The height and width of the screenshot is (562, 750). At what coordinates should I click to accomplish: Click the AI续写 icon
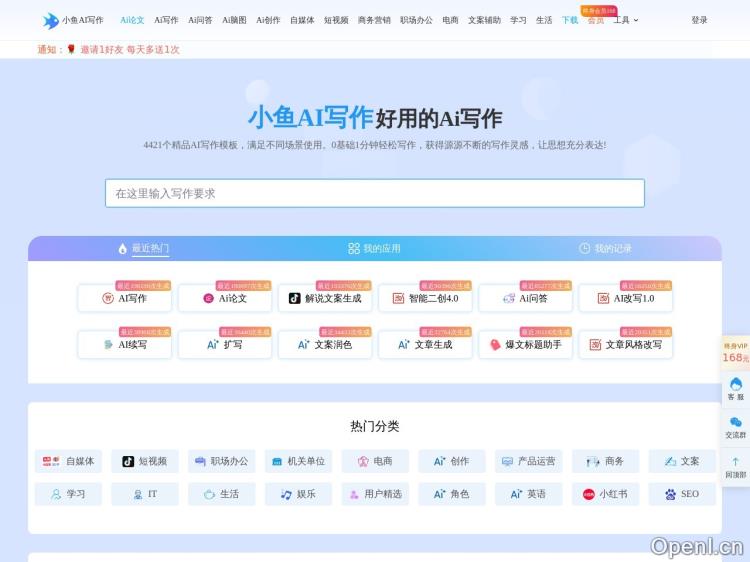click(109, 344)
